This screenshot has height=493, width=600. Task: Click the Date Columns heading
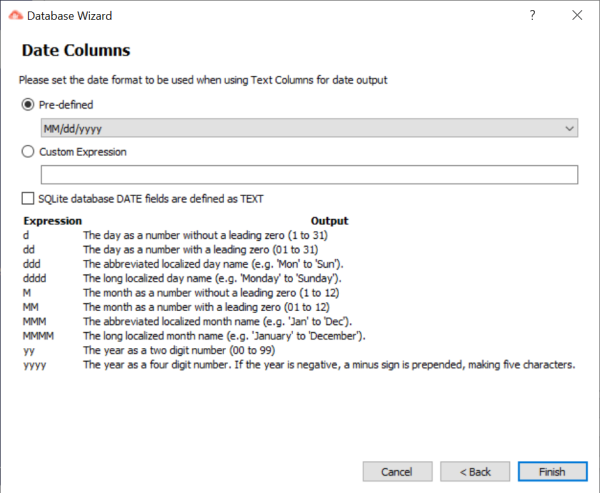pyautogui.click(x=76, y=51)
